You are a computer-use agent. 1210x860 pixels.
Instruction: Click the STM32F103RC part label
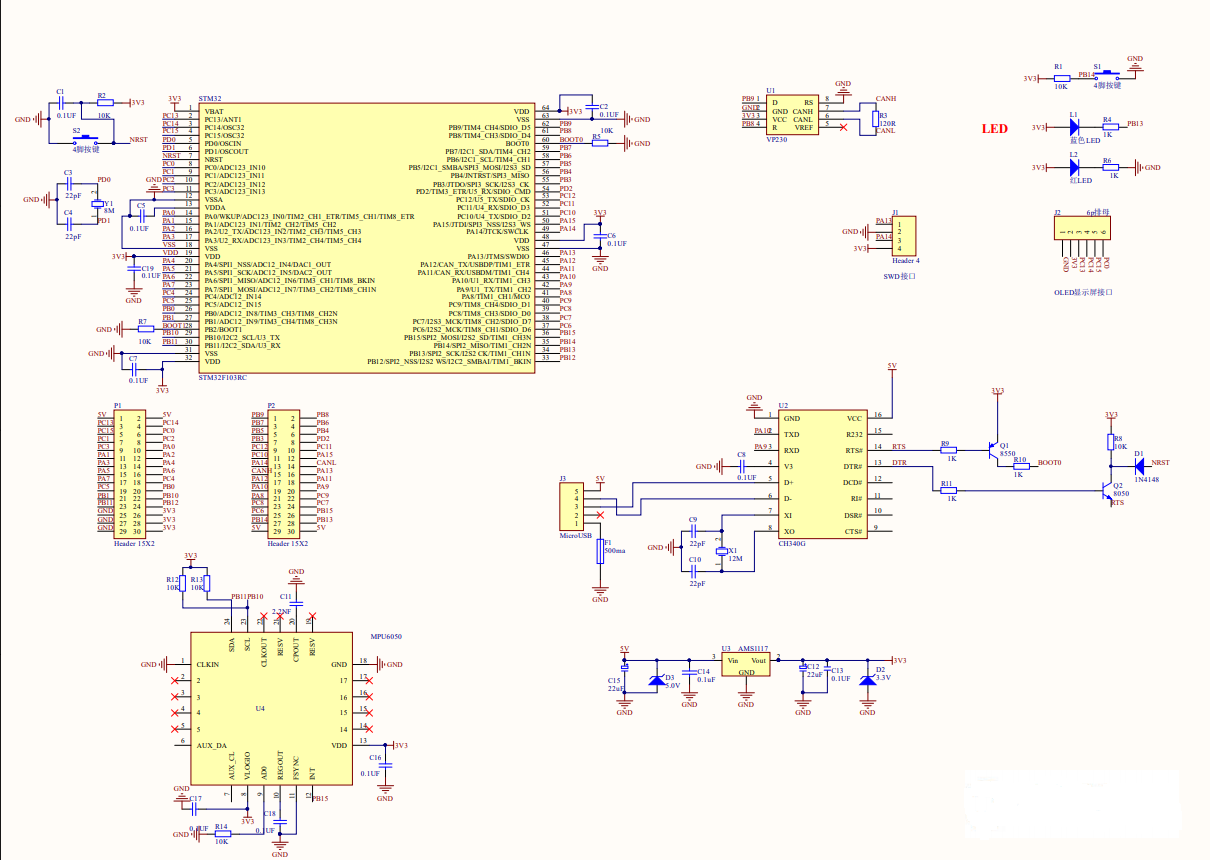(225, 378)
